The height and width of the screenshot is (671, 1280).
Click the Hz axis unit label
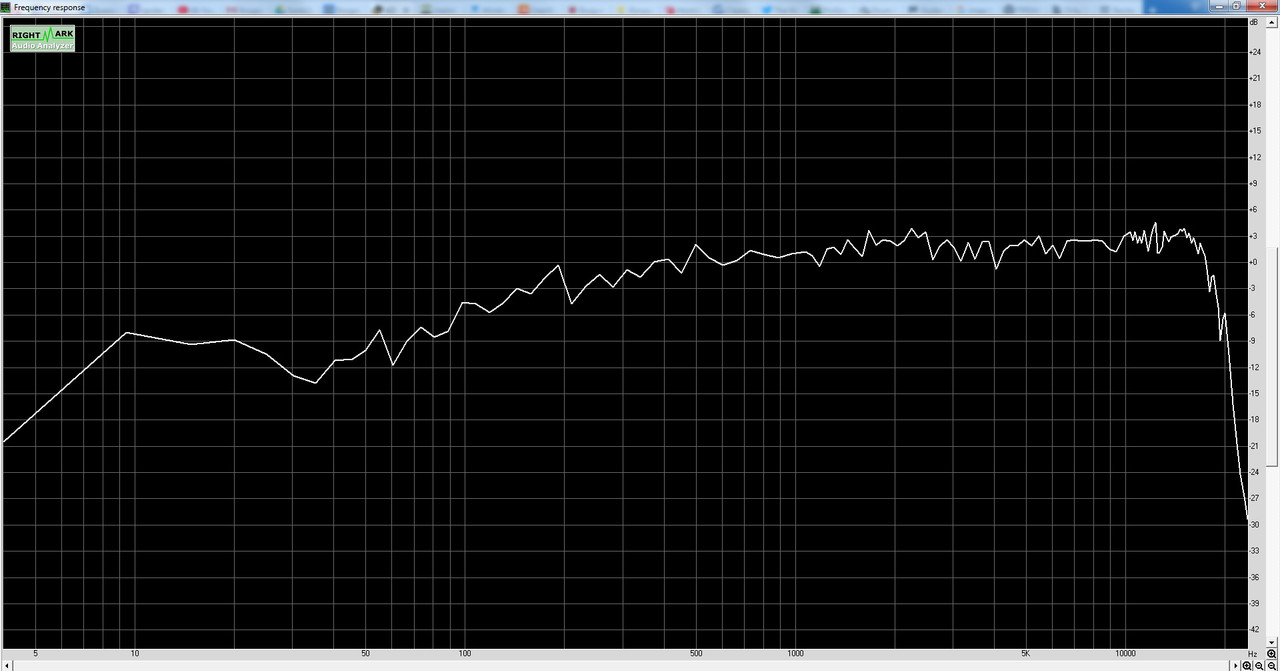click(x=1252, y=653)
